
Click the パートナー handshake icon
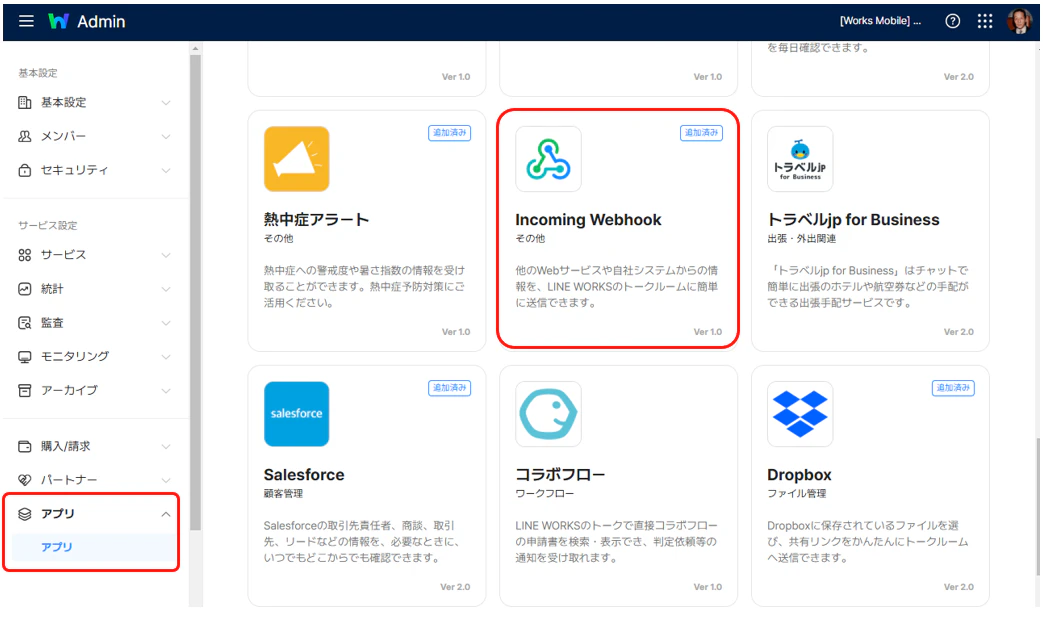click(25, 480)
